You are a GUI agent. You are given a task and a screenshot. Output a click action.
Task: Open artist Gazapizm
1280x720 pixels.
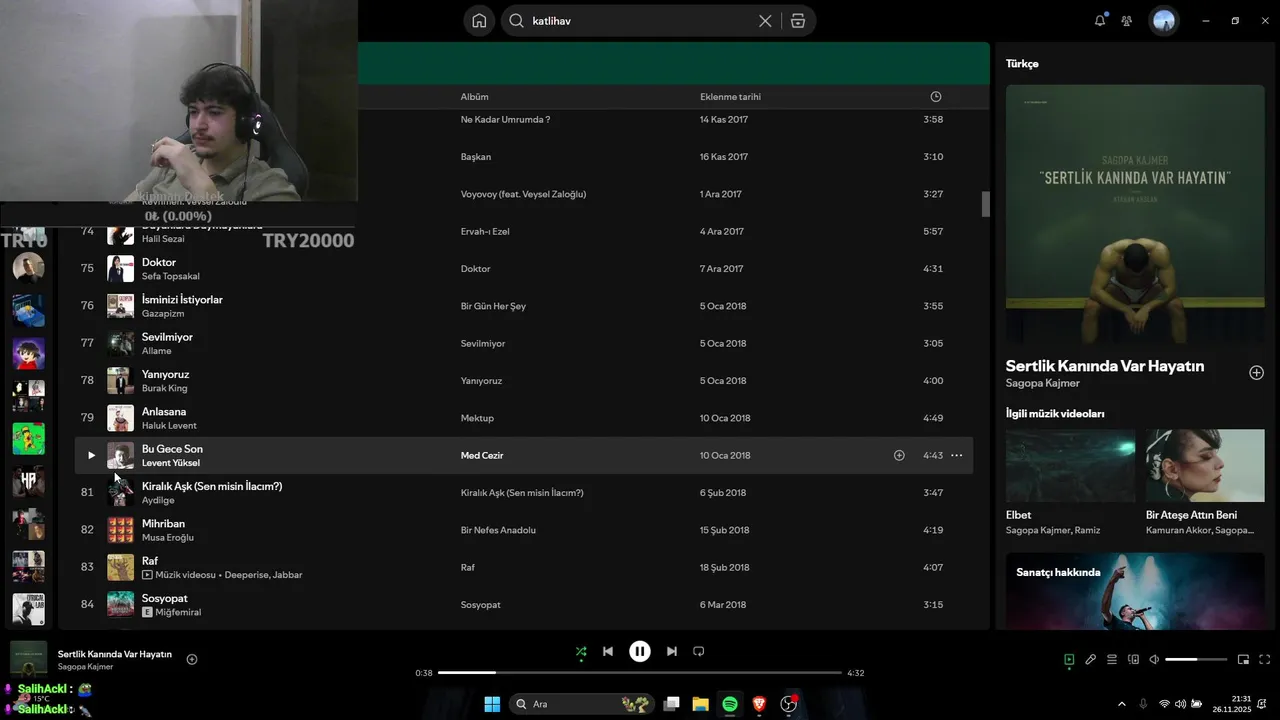(163, 313)
